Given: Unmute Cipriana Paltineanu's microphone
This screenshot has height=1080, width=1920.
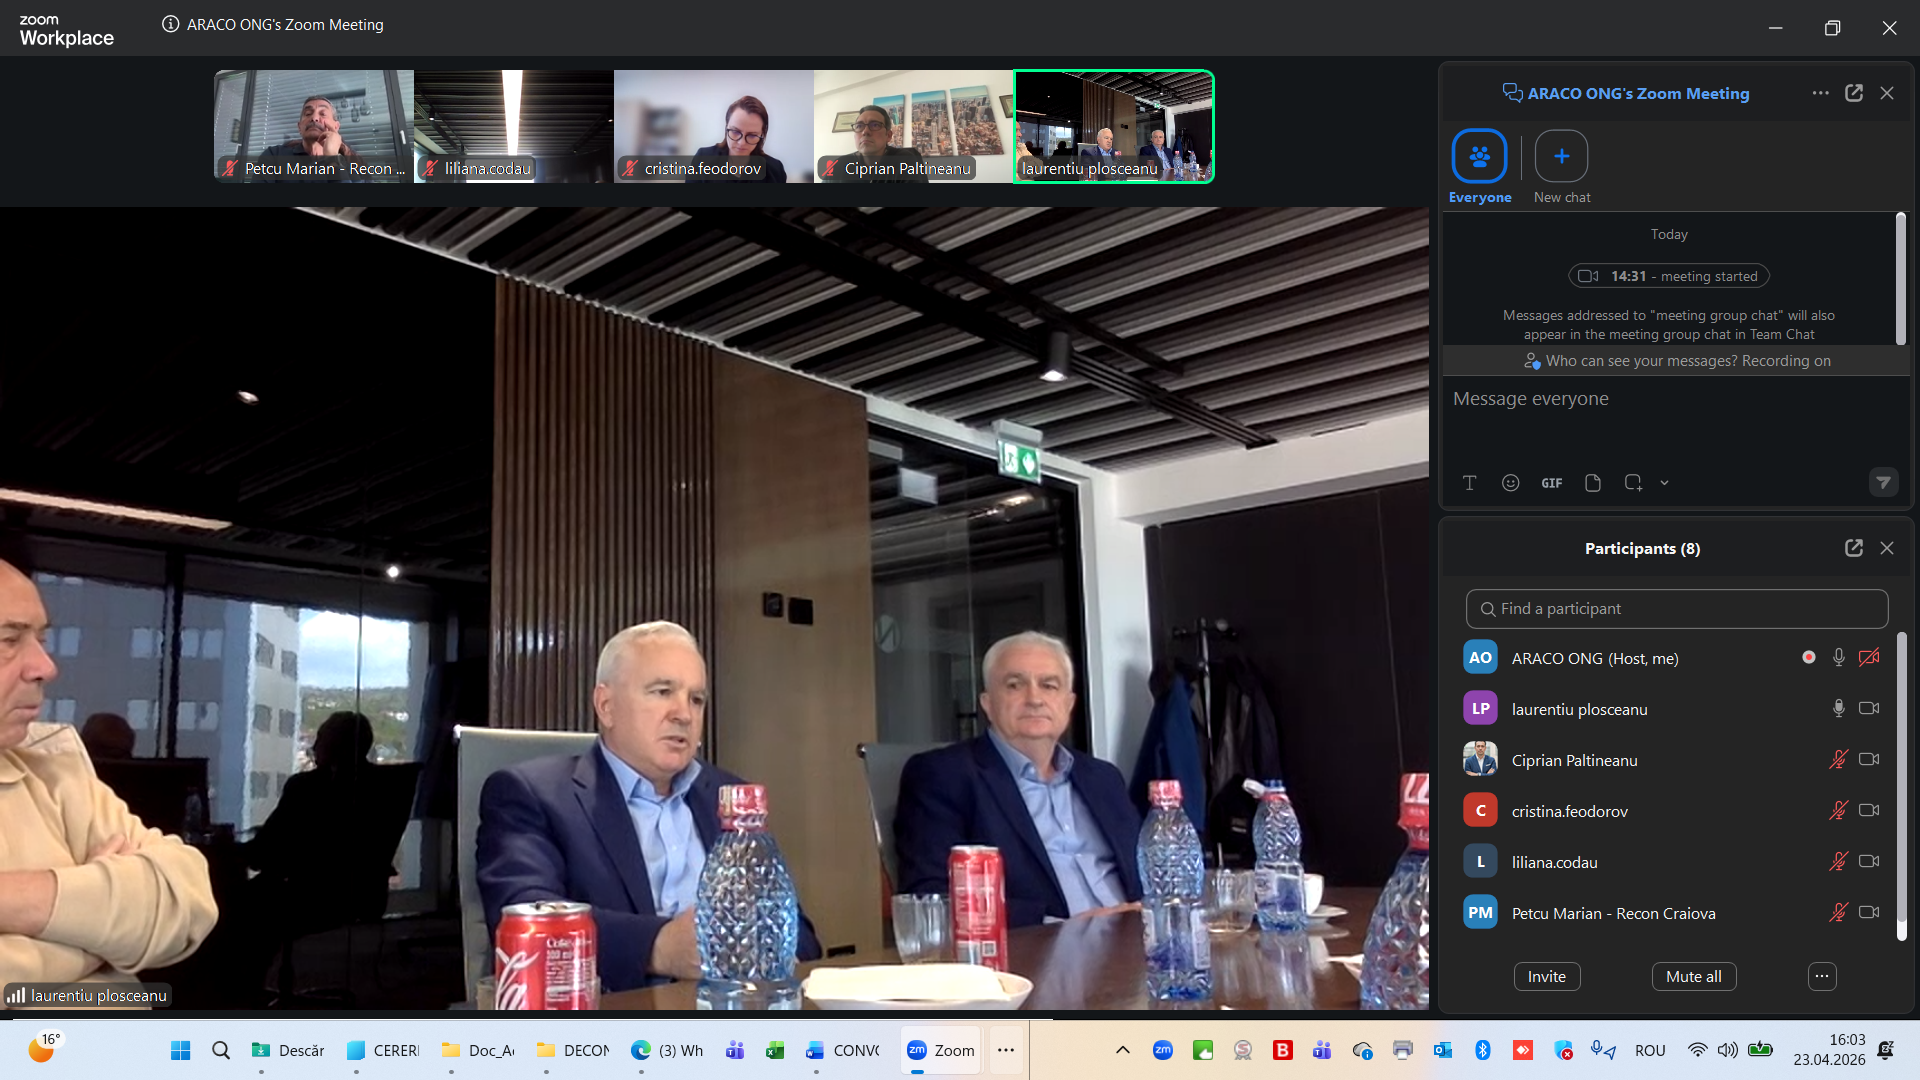Looking at the screenshot, I should [x=1838, y=760].
